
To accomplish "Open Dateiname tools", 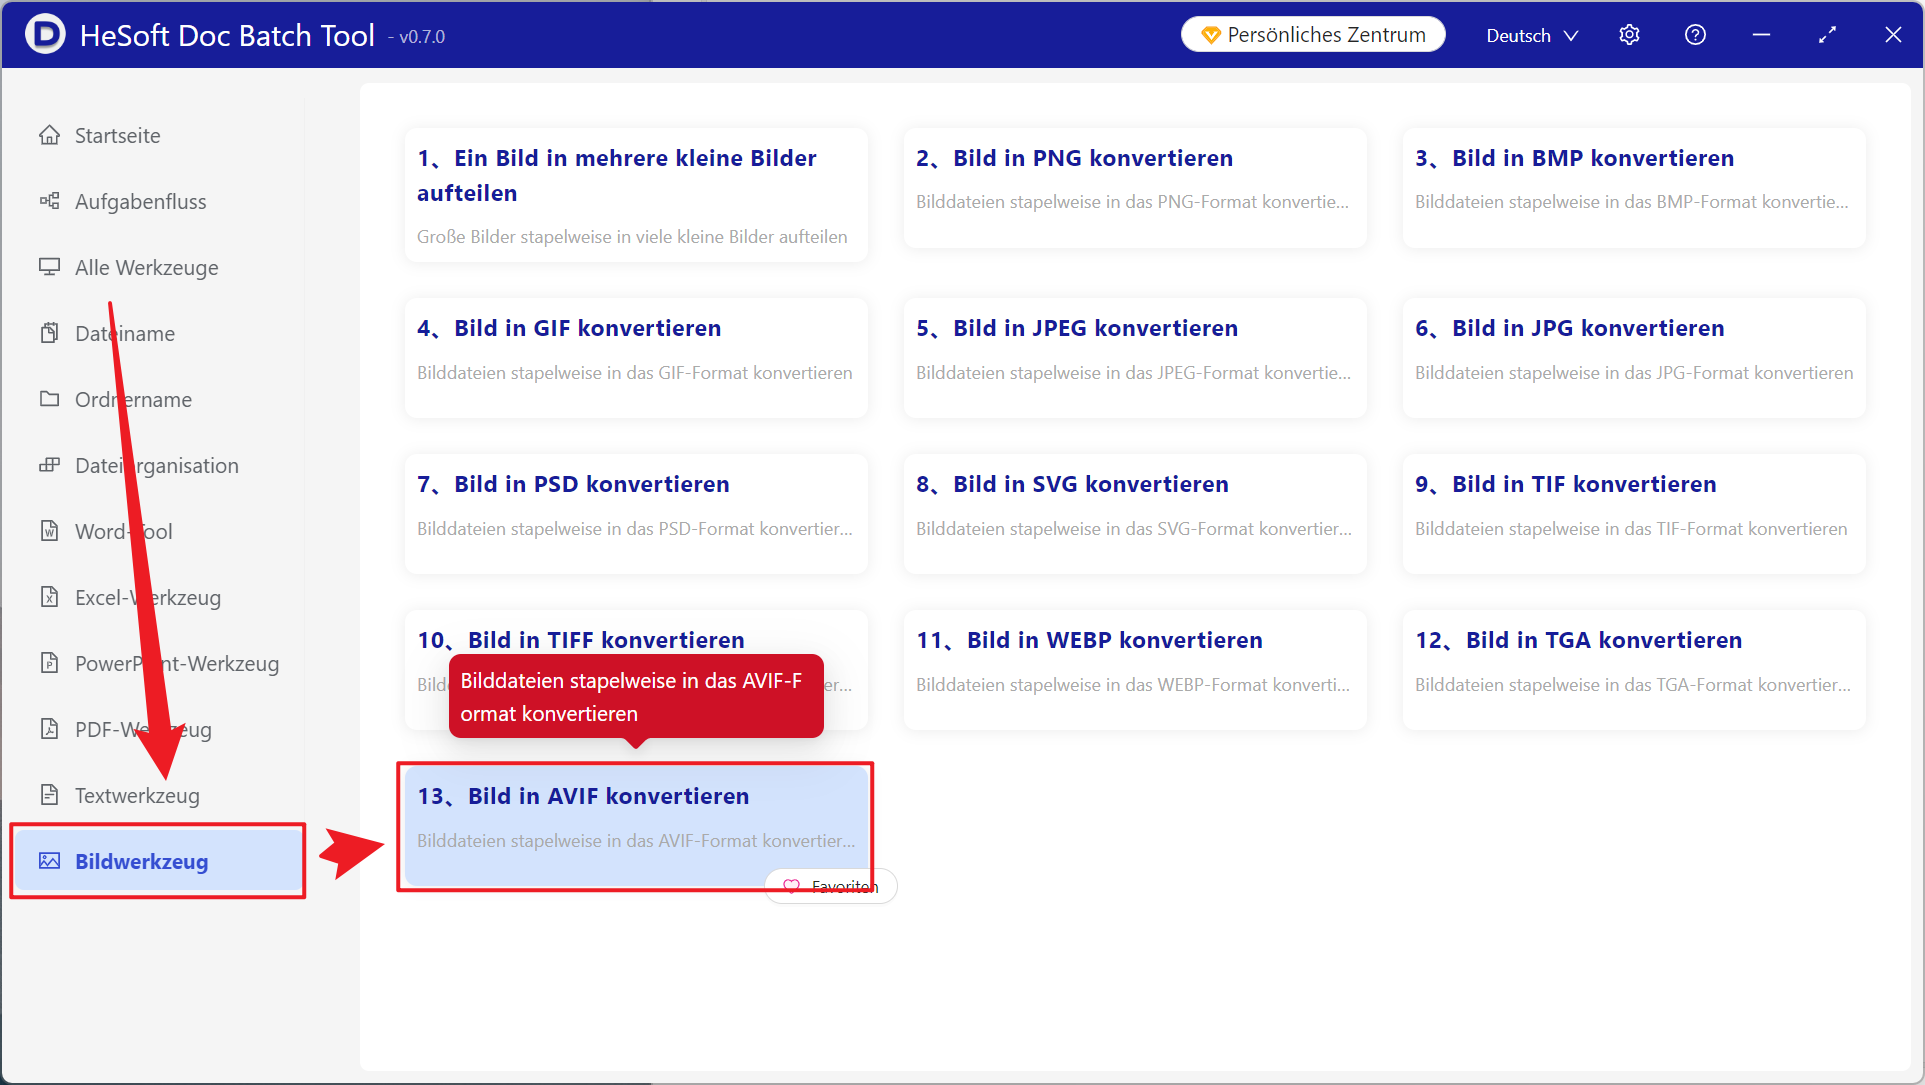I will pyautogui.click(x=158, y=333).
